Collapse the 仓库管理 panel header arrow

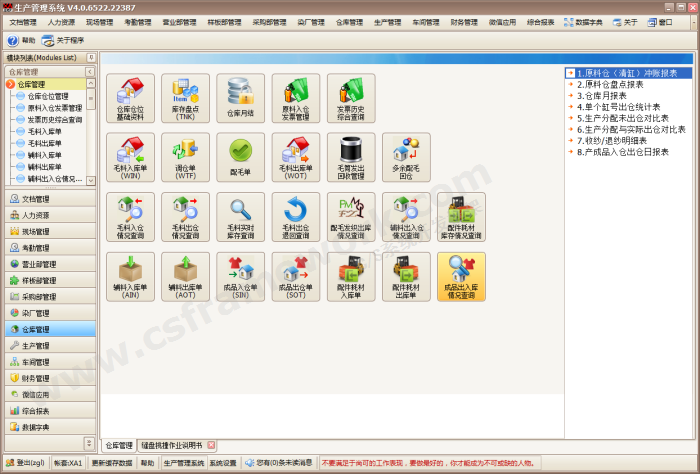91,72
